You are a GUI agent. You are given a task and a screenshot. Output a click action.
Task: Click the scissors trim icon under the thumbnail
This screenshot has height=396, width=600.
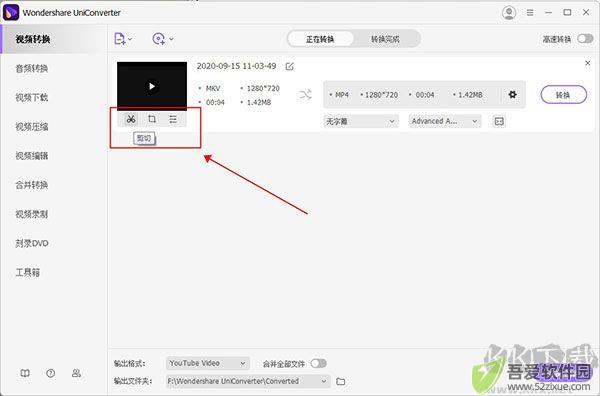[131, 119]
